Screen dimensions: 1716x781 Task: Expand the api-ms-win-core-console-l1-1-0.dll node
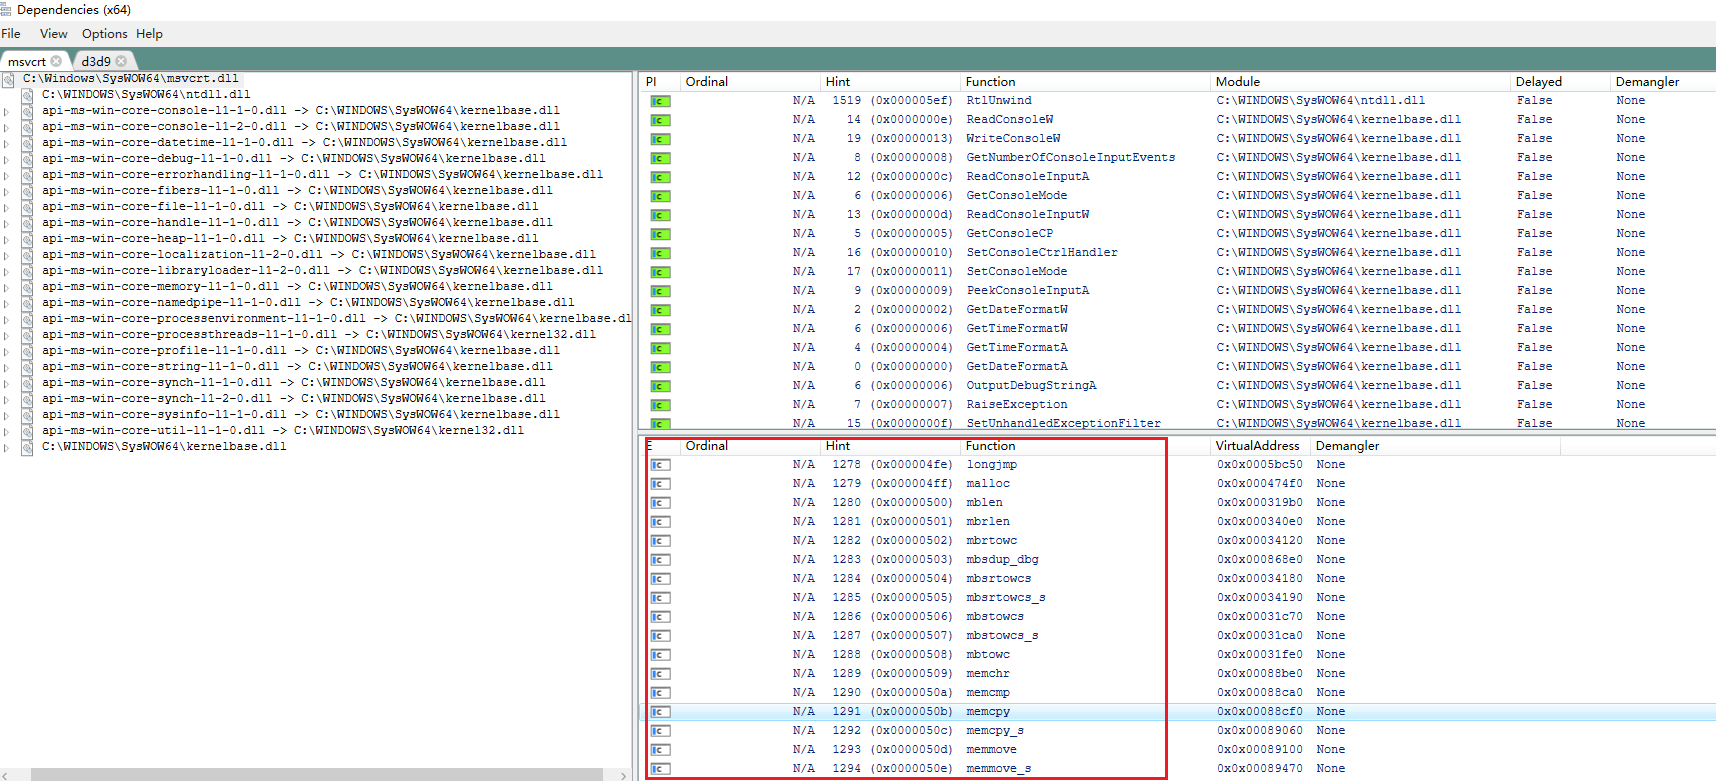pos(7,112)
